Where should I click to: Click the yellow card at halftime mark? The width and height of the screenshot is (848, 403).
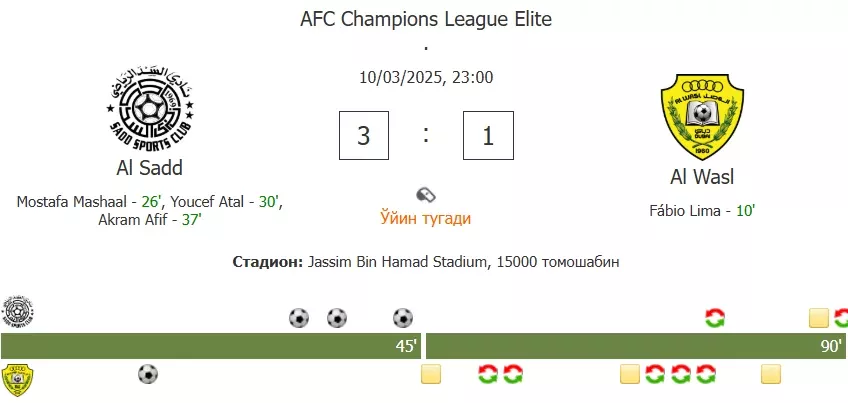point(431,374)
